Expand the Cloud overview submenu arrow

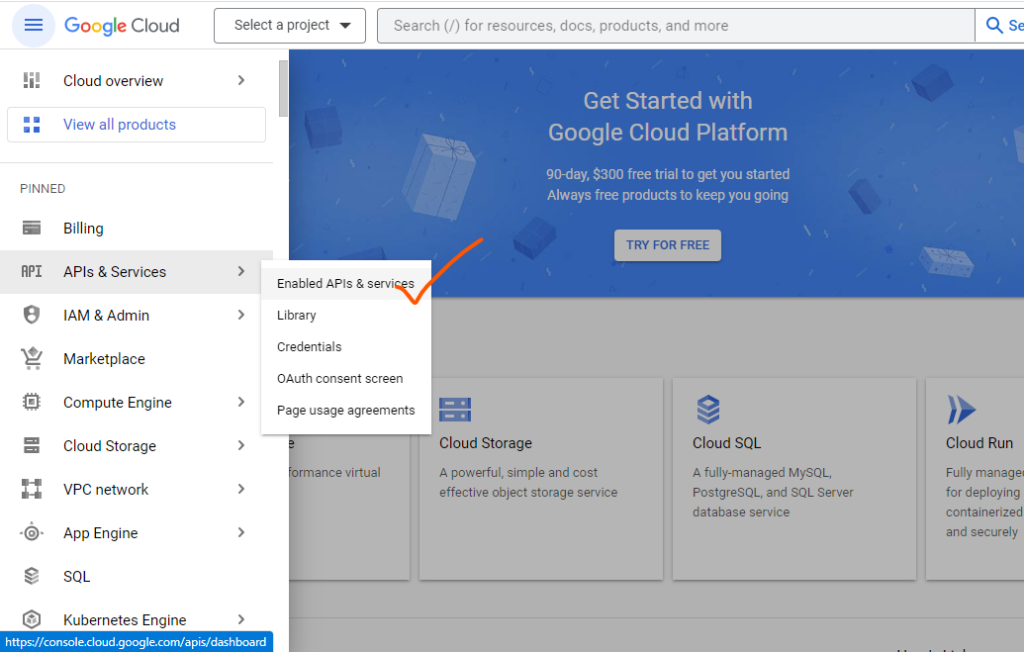[241, 80]
